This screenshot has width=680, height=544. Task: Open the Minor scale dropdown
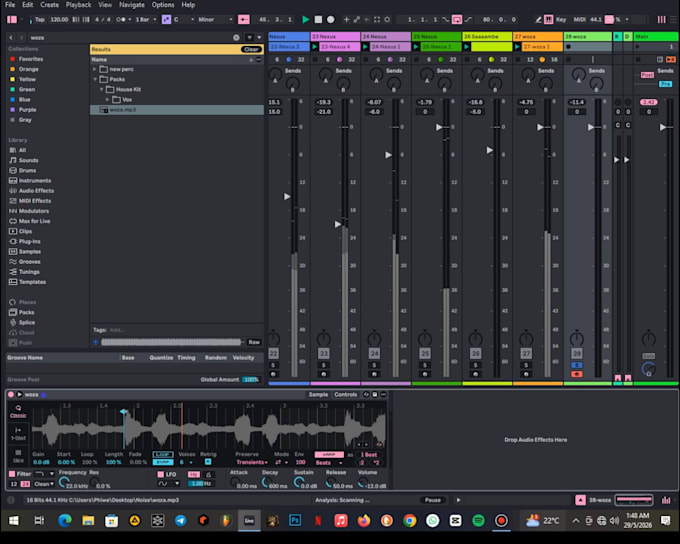click(215, 20)
